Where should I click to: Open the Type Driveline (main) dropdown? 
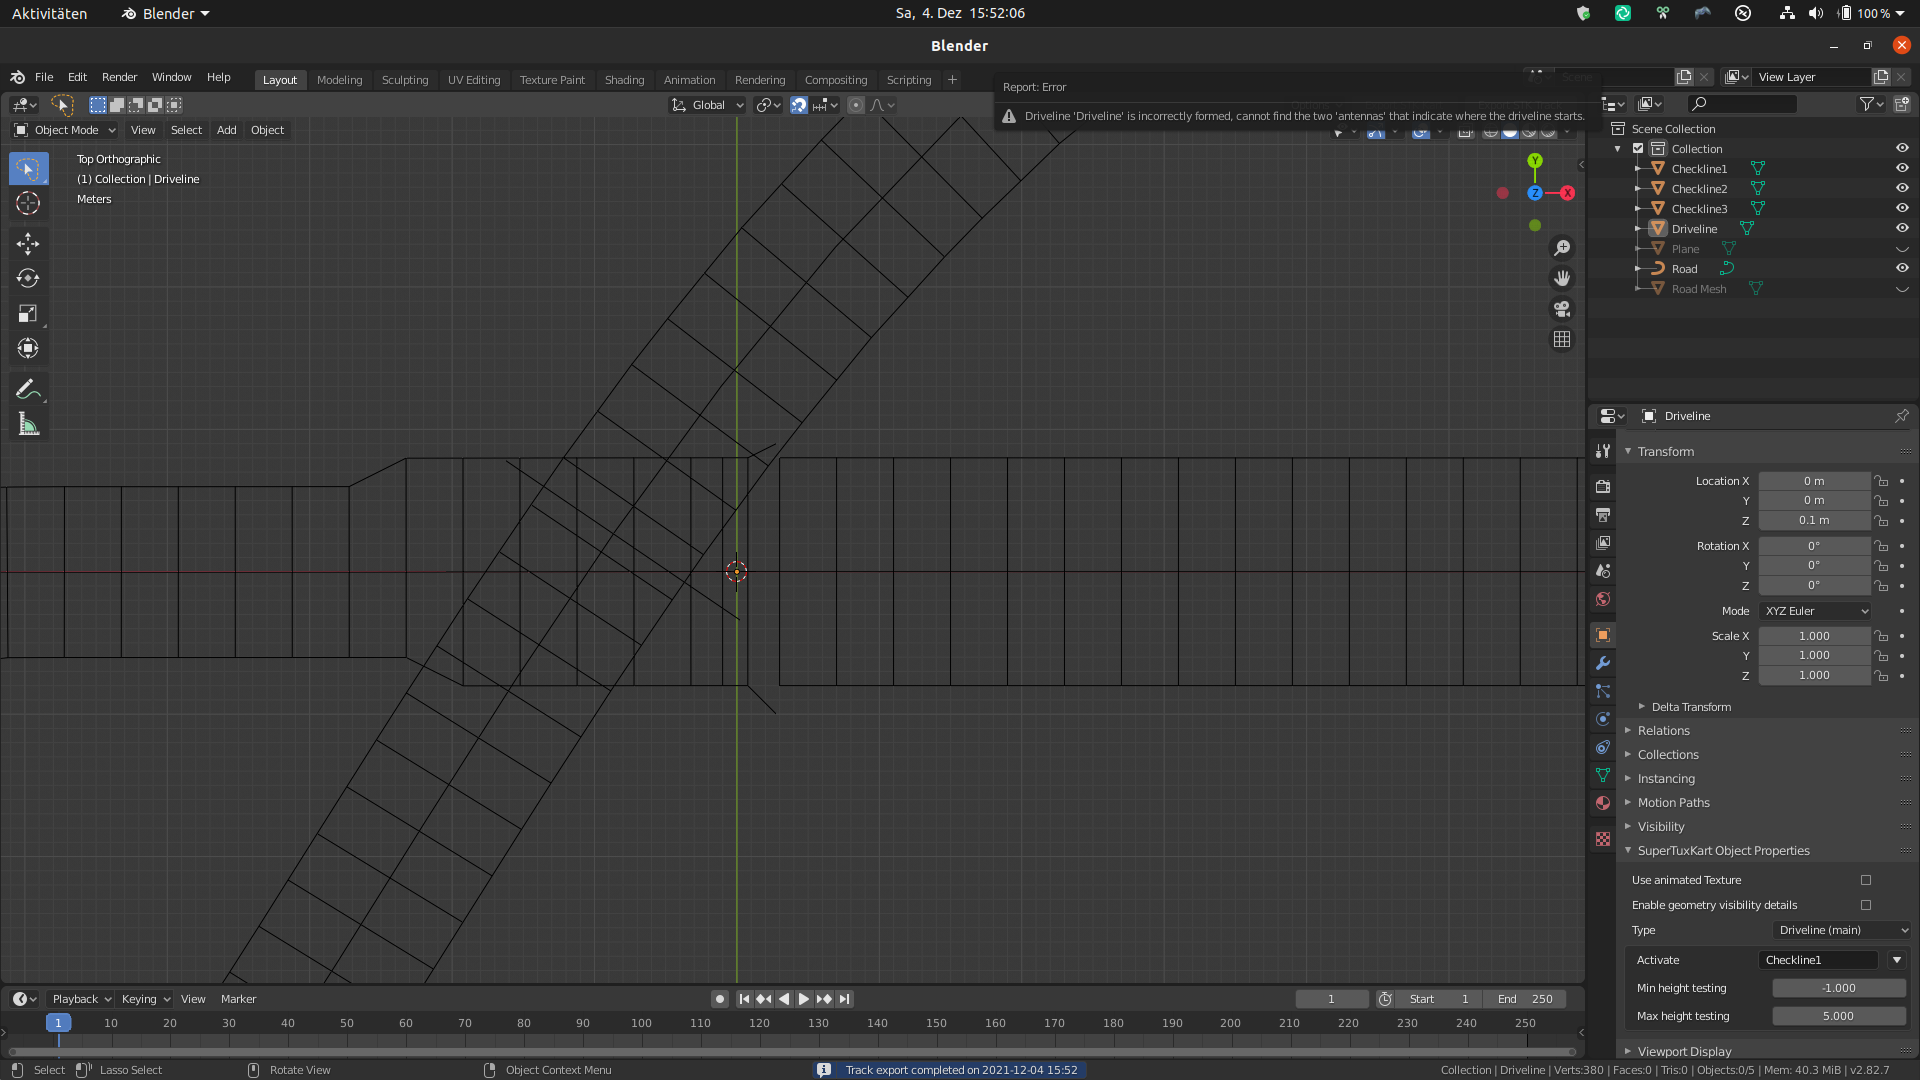pyautogui.click(x=1842, y=930)
